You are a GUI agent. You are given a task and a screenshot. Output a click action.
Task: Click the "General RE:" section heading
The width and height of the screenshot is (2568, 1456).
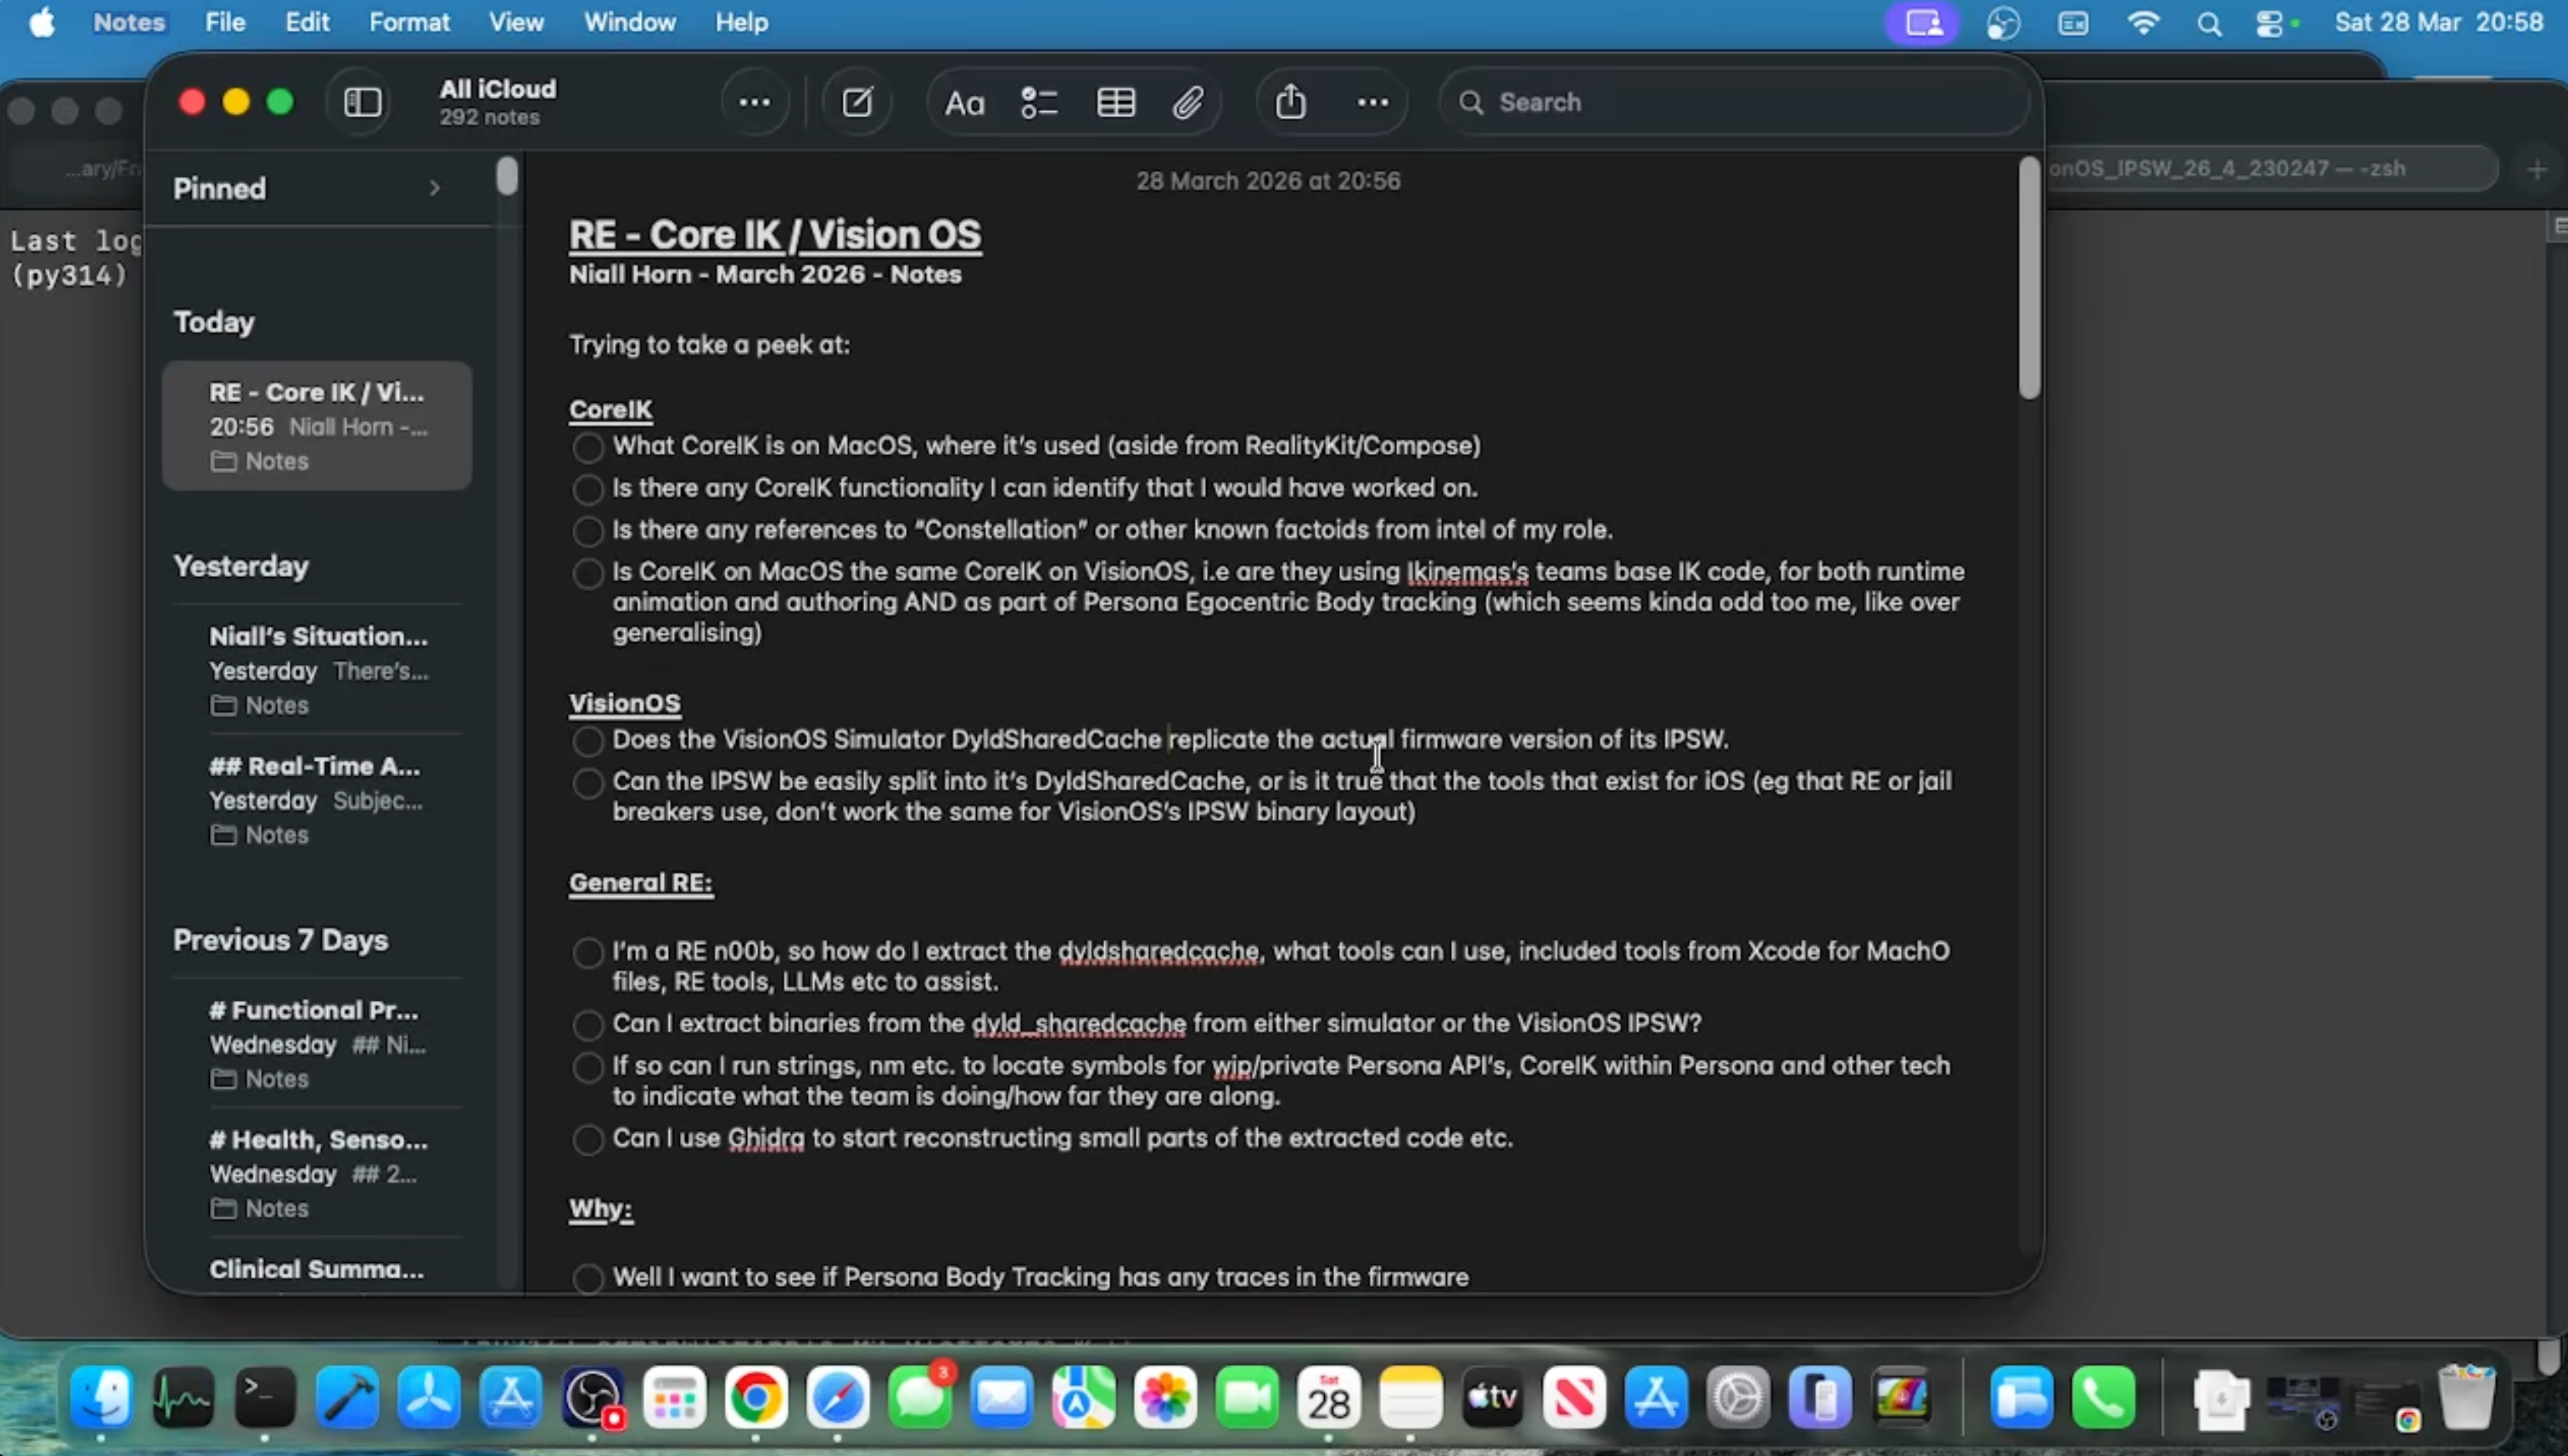640,882
